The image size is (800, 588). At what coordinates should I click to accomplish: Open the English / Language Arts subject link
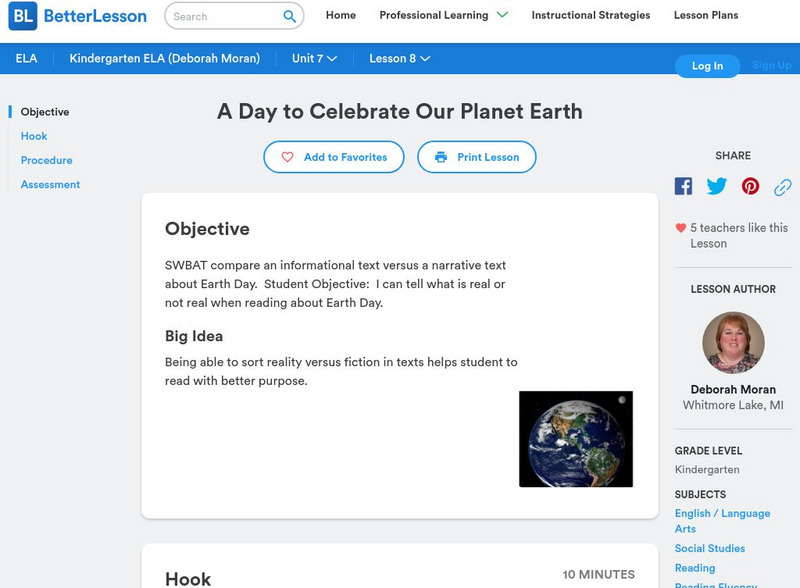722,521
